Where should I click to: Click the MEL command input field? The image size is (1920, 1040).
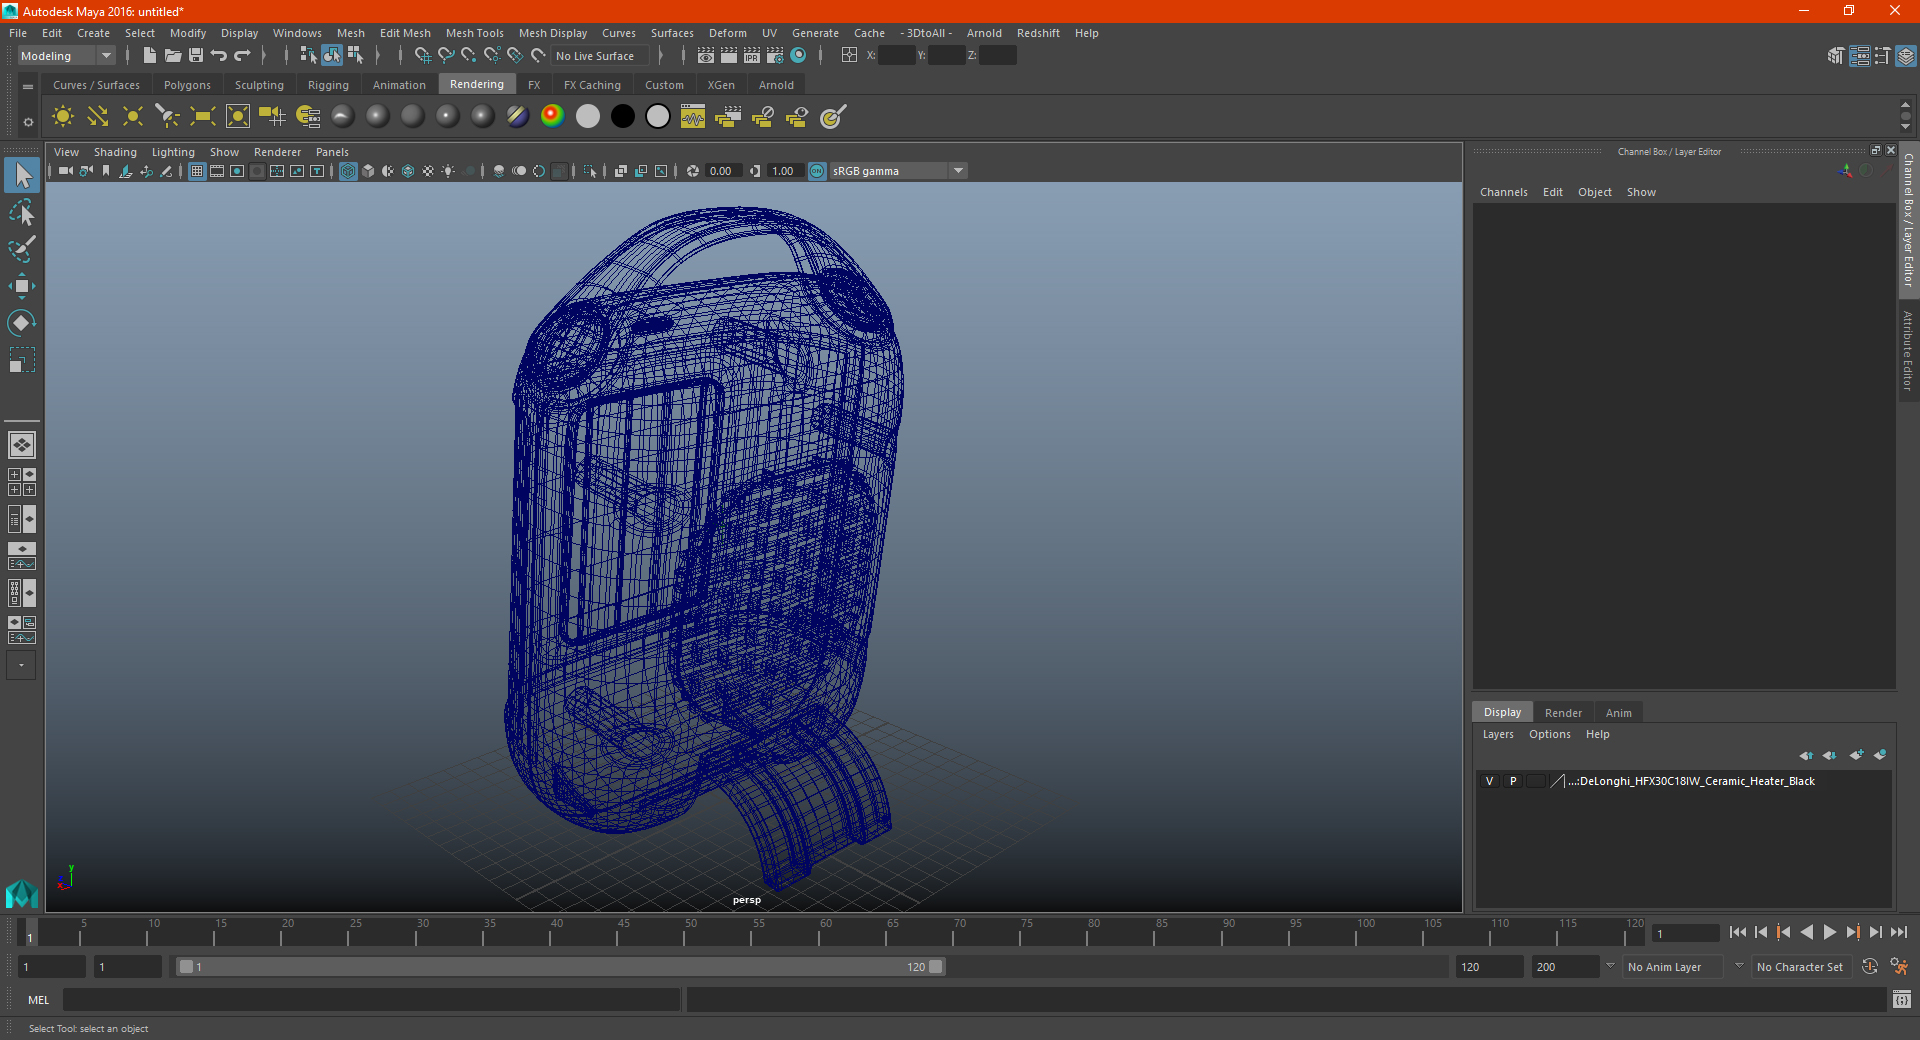click(372, 1000)
